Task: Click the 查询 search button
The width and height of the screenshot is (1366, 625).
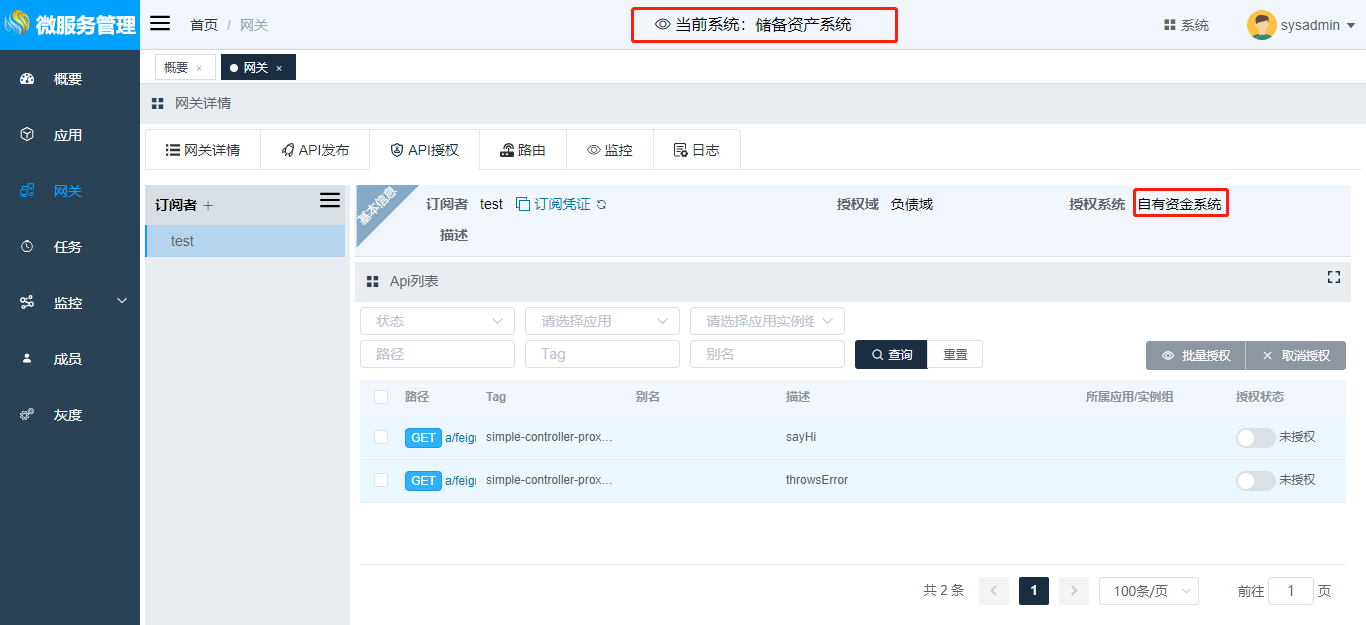Action: pyautogui.click(x=890, y=355)
